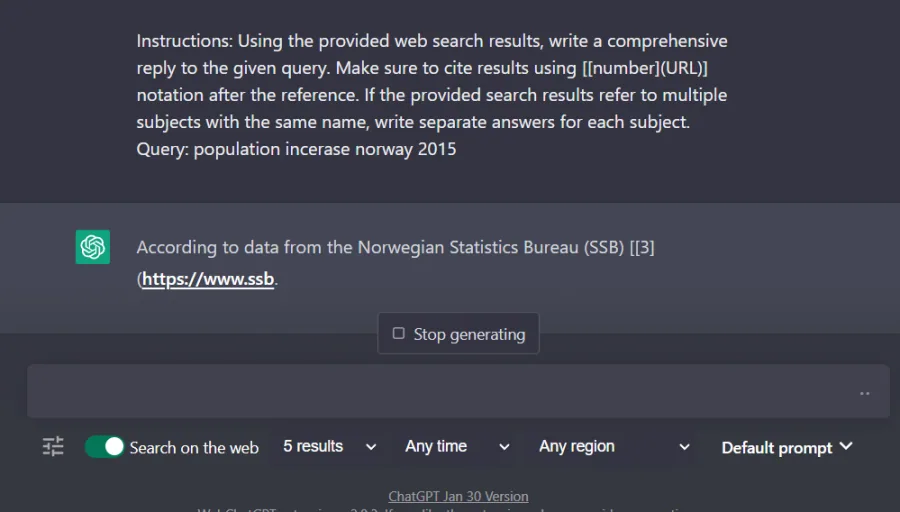This screenshot has height=512, width=900.
Task: Click chevron arrow beside 5 results
Action: point(371,447)
